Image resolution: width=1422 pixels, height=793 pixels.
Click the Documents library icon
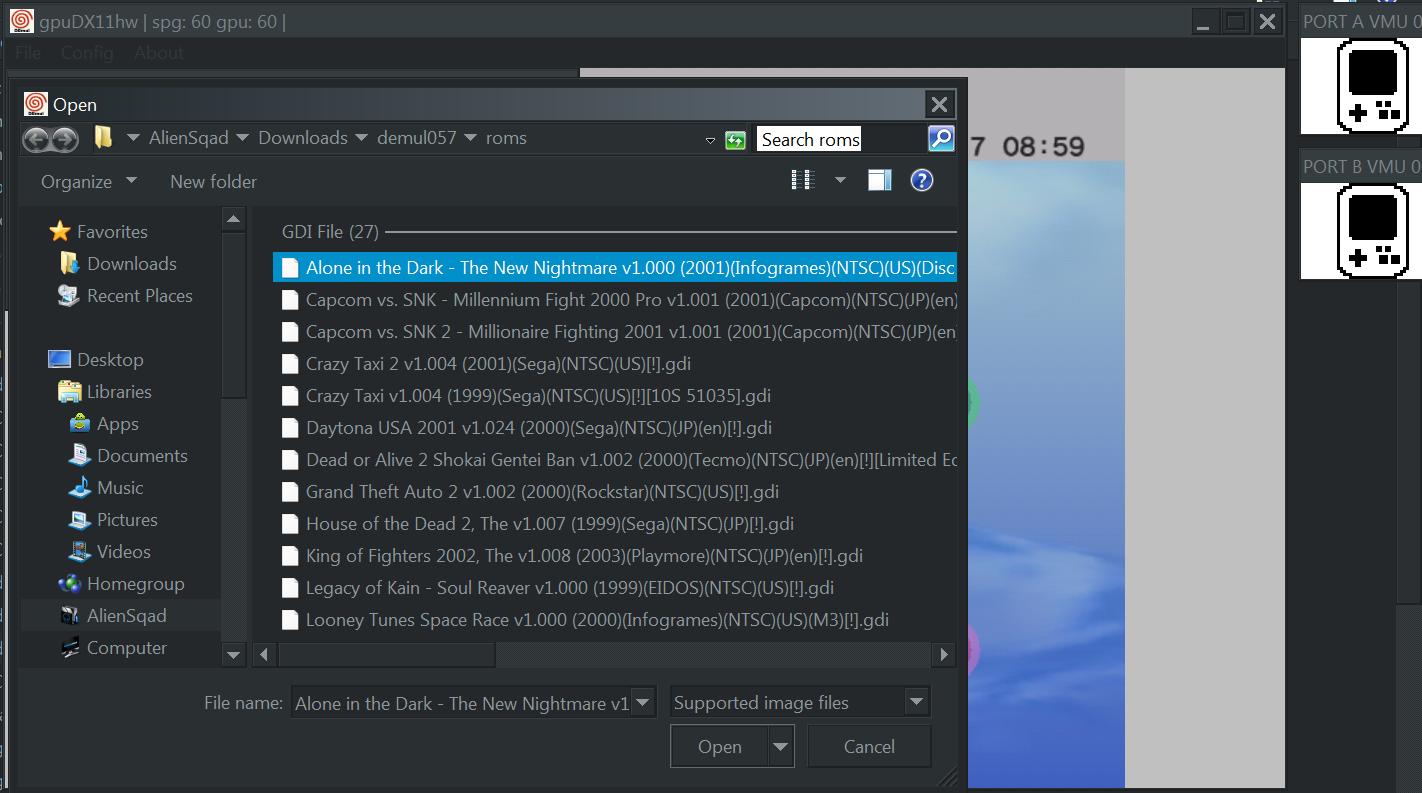tap(80, 455)
